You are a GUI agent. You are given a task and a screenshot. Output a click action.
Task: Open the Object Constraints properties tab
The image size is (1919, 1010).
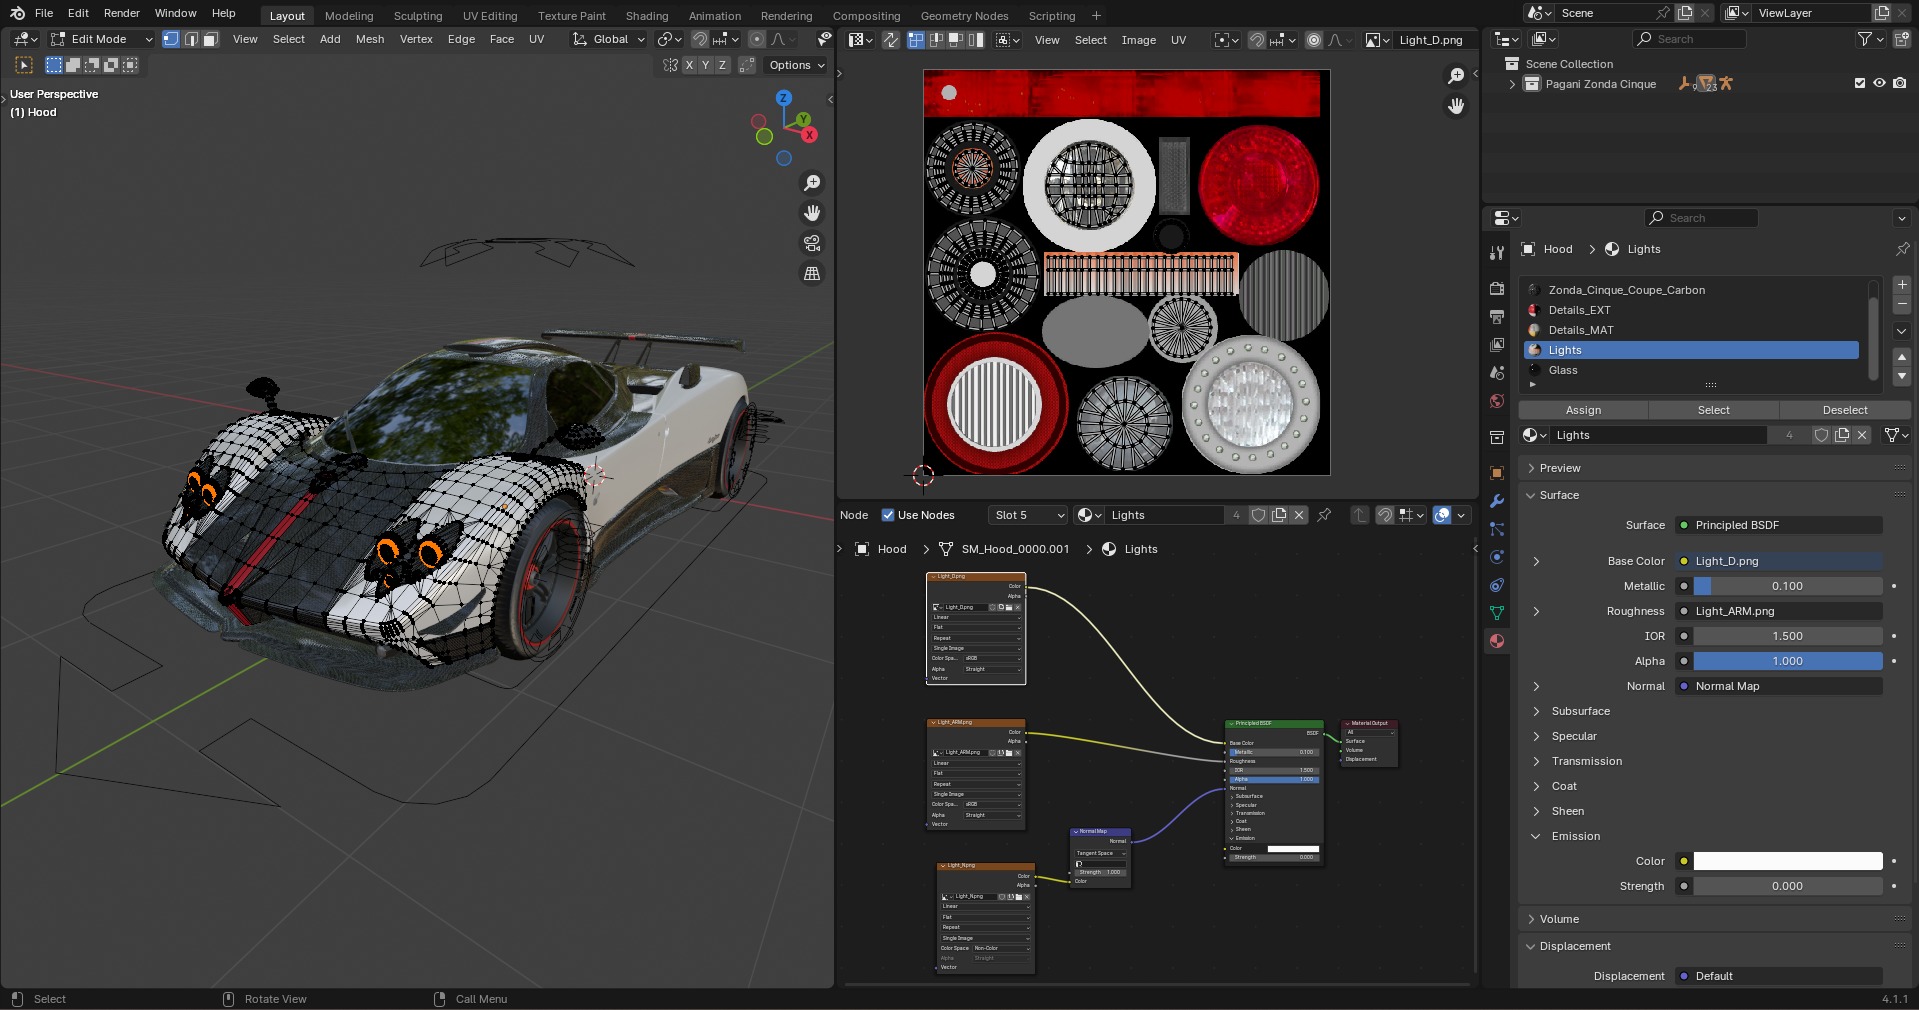pos(1496,585)
